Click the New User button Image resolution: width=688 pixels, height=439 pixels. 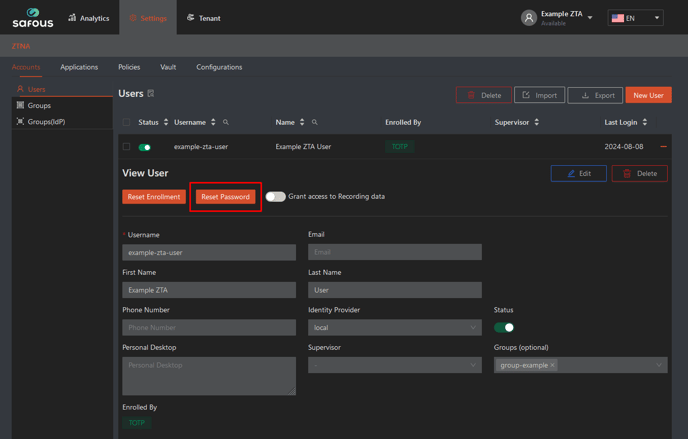pyautogui.click(x=647, y=95)
